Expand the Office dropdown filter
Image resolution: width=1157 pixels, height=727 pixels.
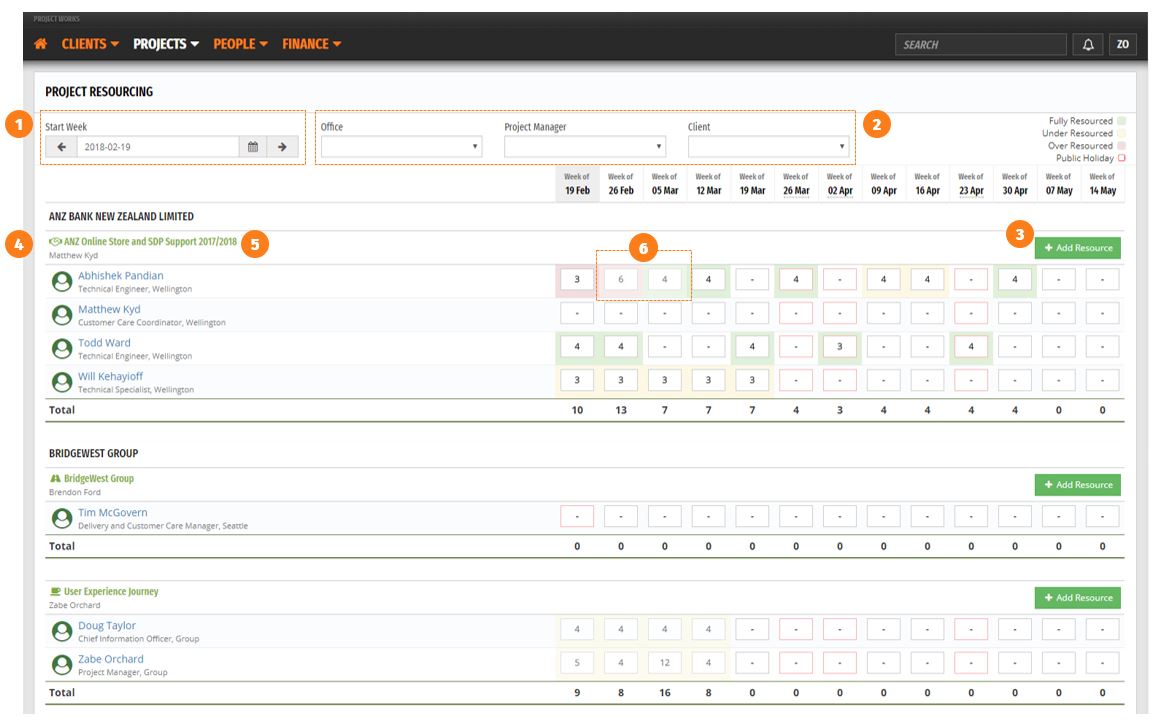tap(401, 146)
